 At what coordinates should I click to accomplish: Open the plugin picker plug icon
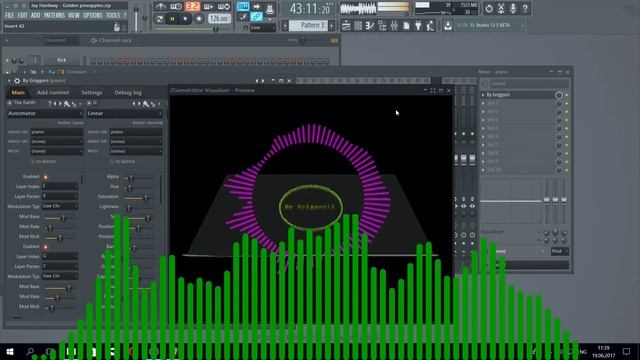(x=418, y=26)
